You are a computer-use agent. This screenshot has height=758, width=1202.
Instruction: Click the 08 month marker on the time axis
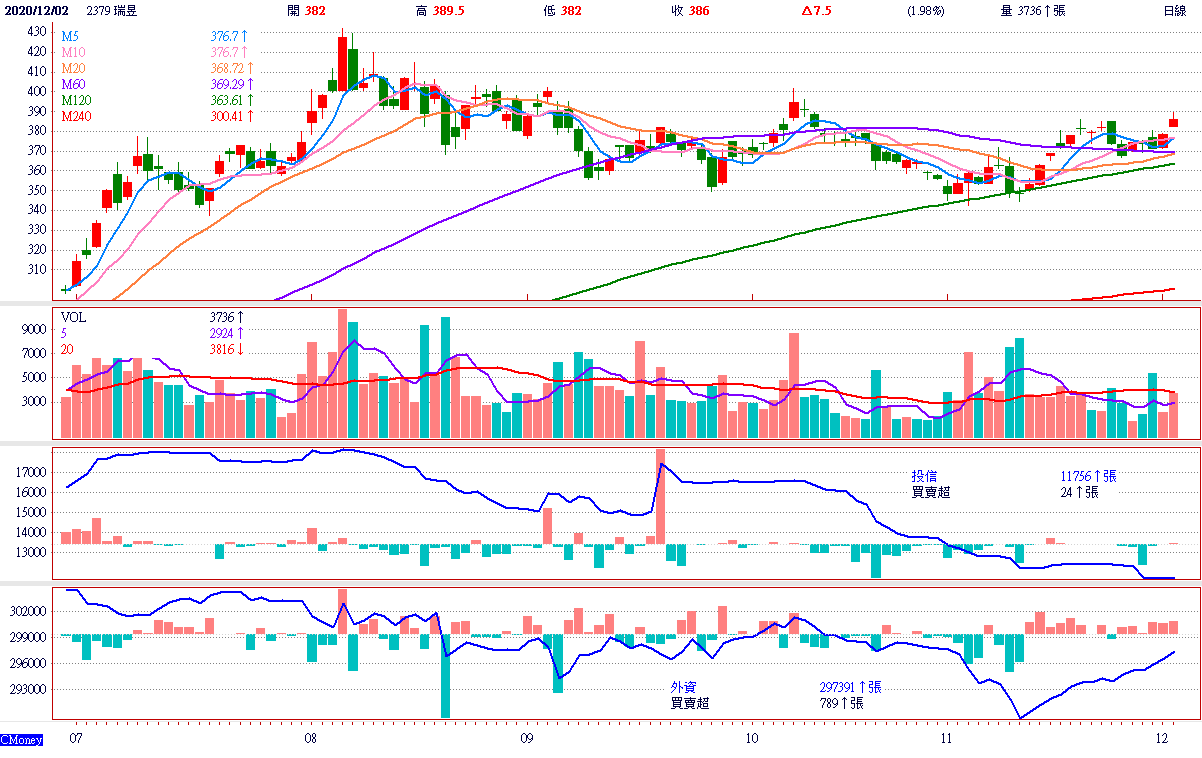pyautogui.click(x=311, y=739)
